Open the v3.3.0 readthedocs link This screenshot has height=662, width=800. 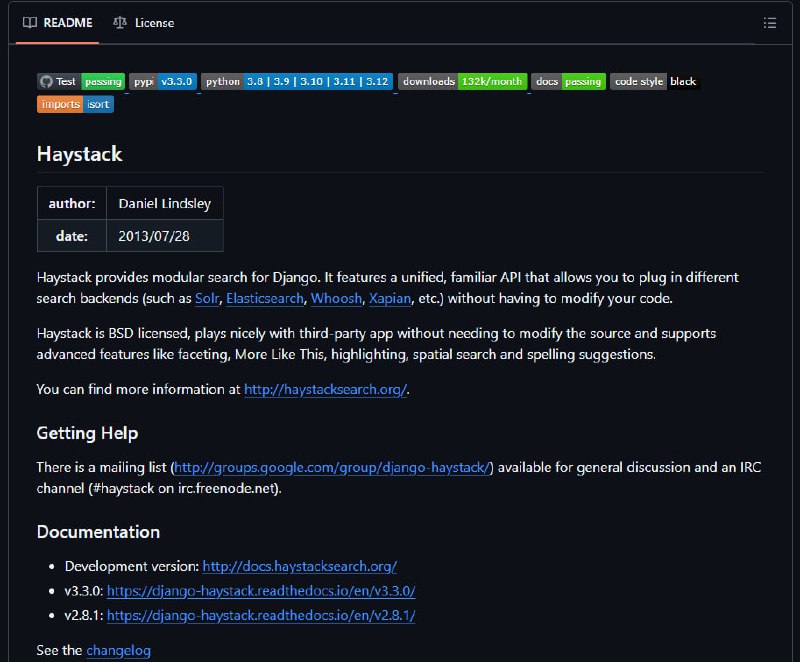261,591
